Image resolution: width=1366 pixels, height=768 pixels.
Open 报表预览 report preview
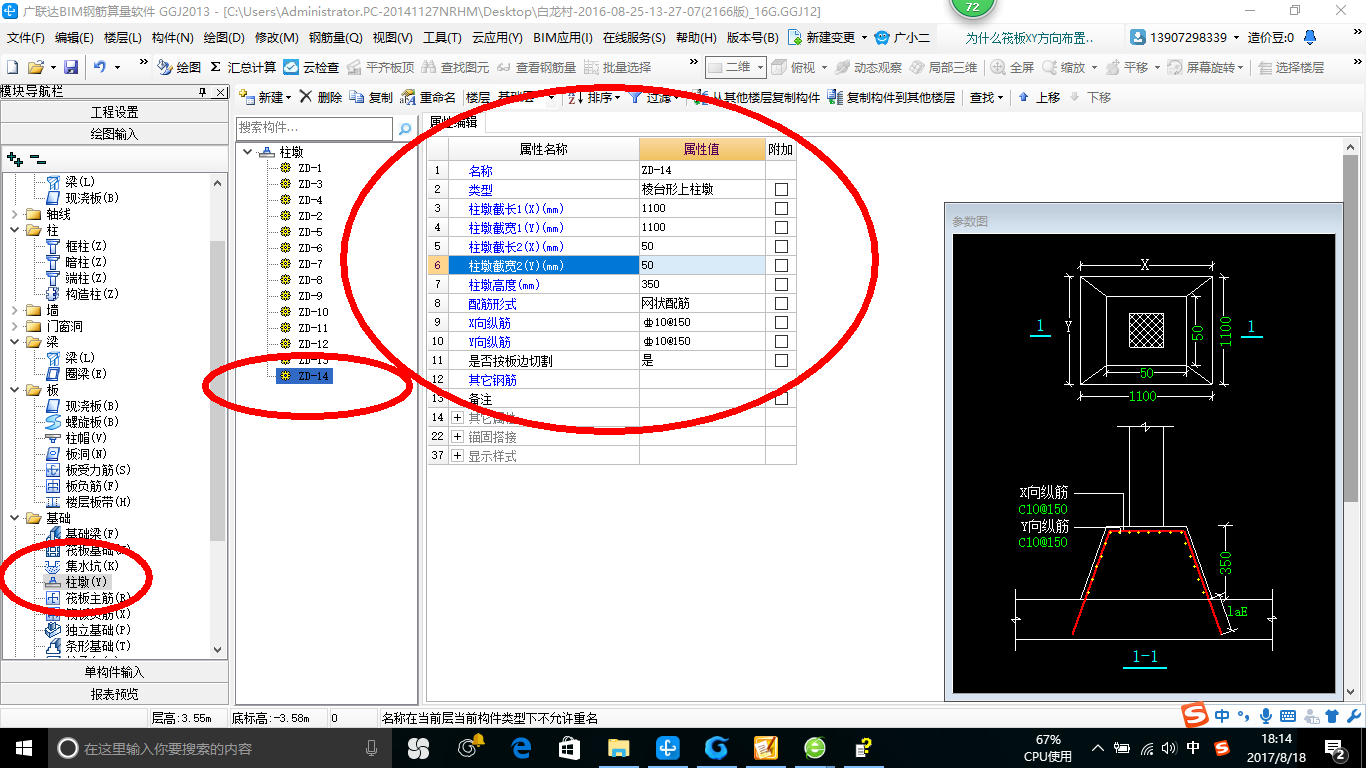tap(114, 694)
